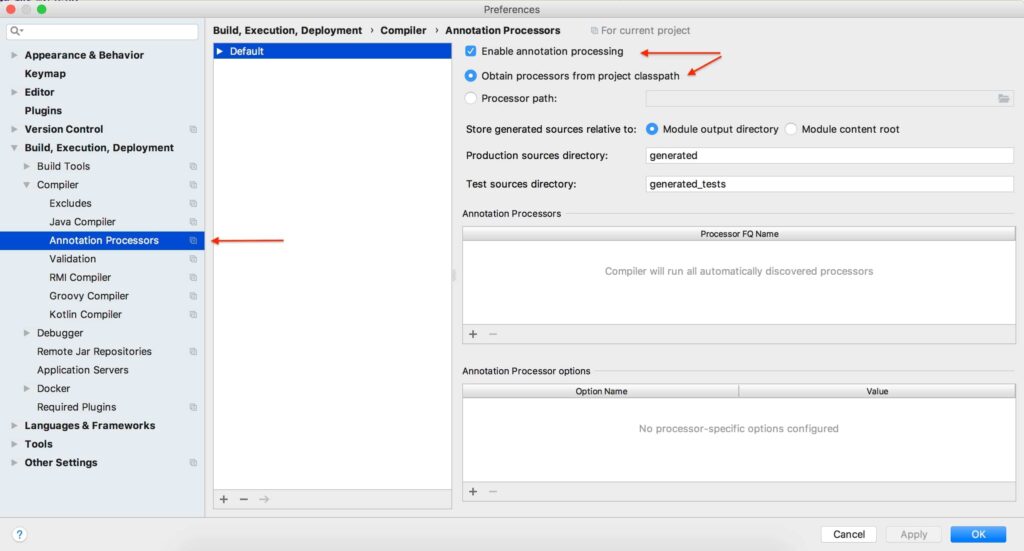Click the For current project icon

point(594,31)
